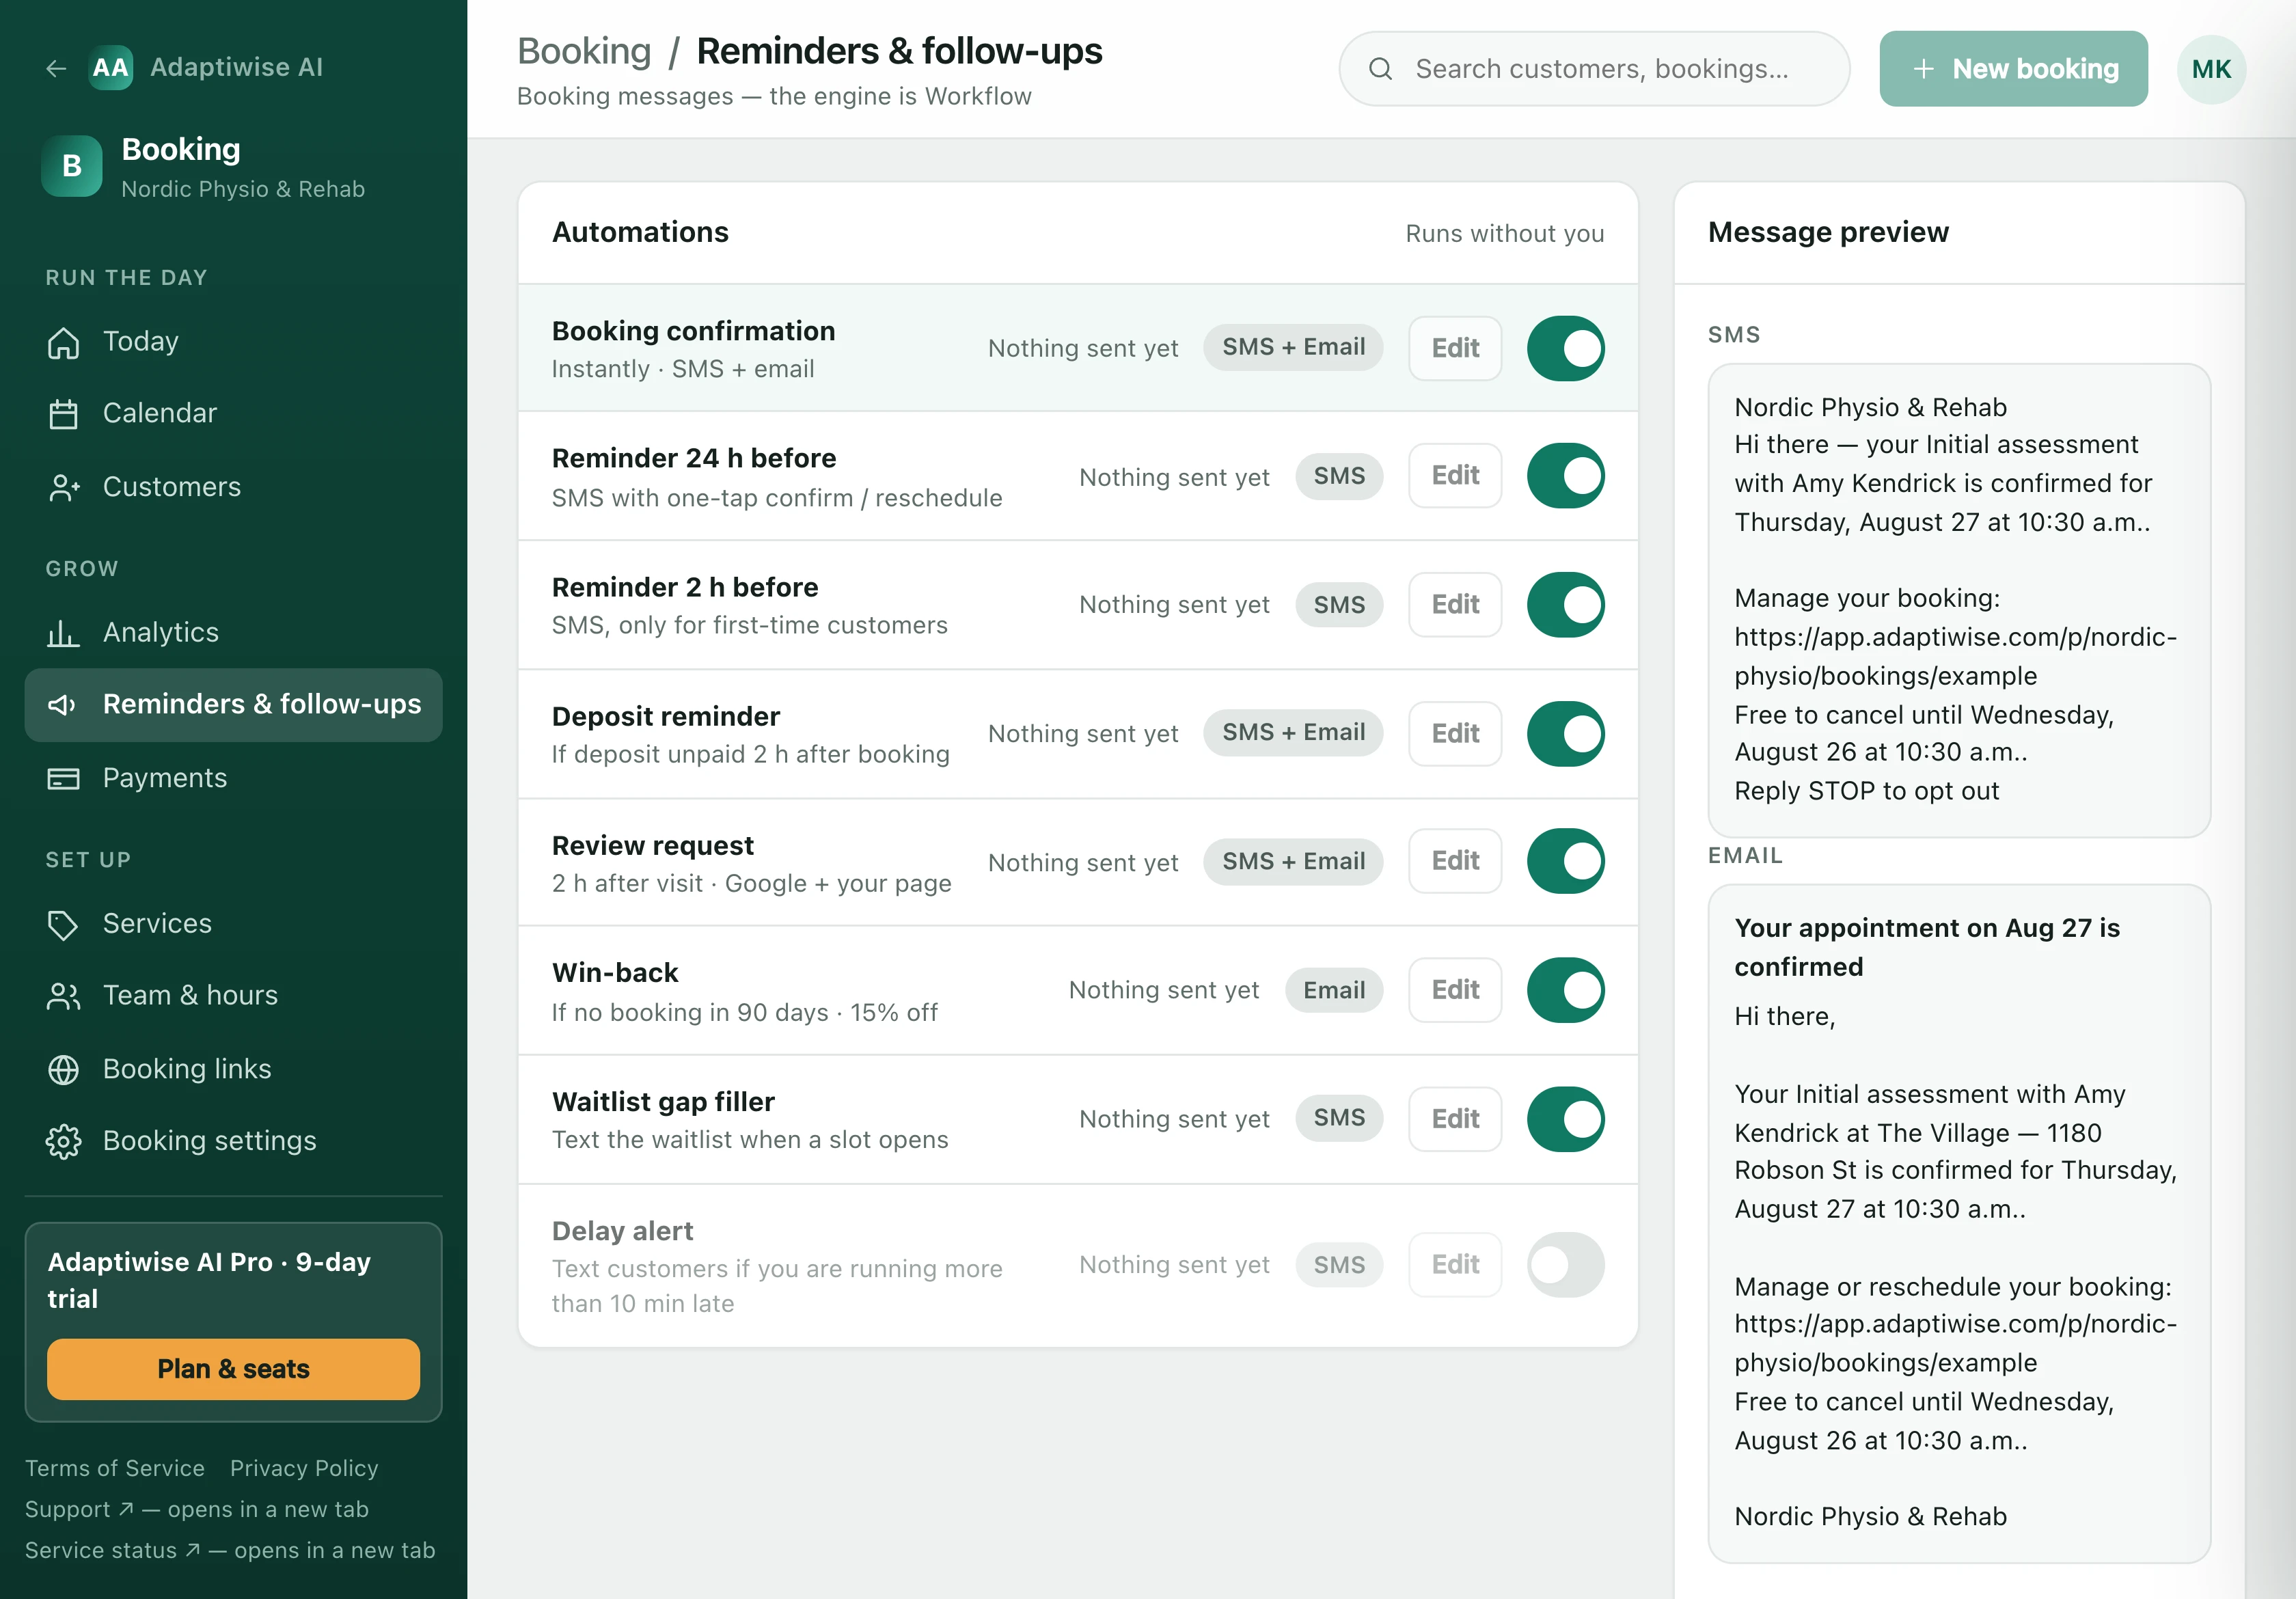Switch off the Win-back automation
2296x1599 pixels.
click(1565, 990)
